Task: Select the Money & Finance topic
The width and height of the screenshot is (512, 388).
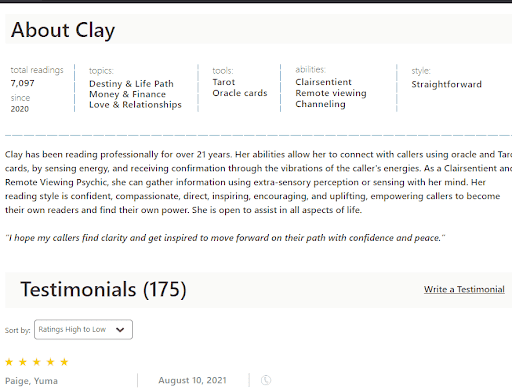Action: (127, 94)
